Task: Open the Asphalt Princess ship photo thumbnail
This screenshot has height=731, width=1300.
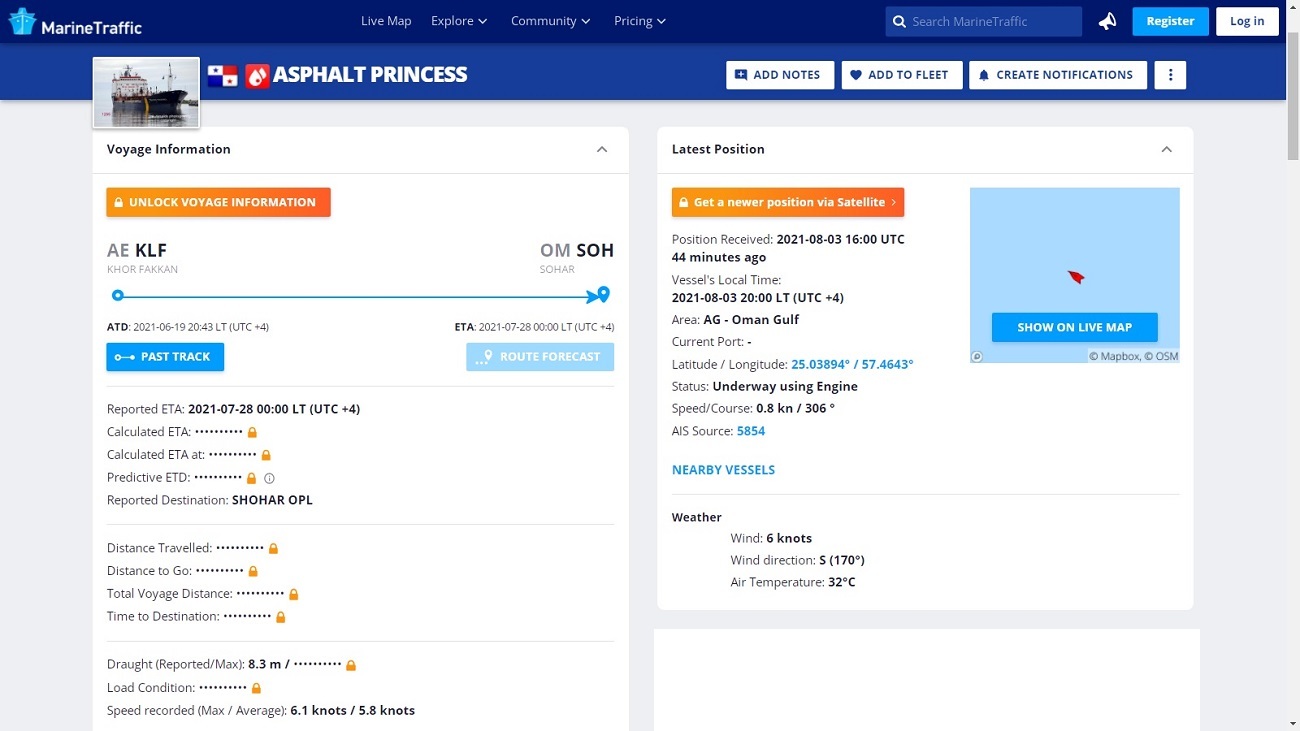Action: (x=146, y=93)
